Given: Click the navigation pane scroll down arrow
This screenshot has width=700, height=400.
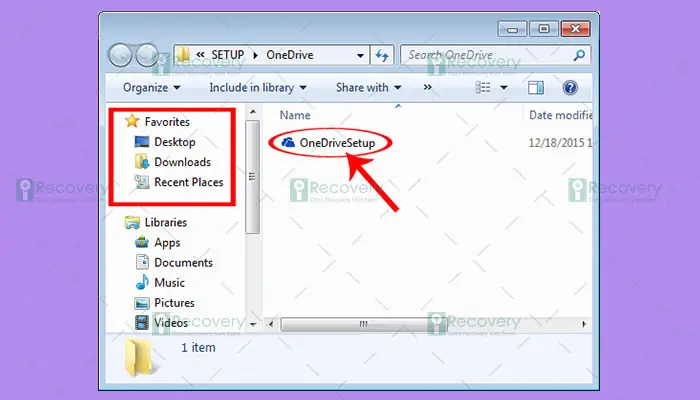Looking at the screenshot, I should [x=253, y=324].
